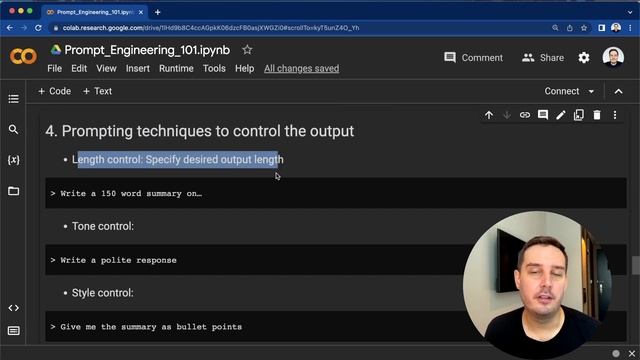Click the notebook title Prompt_Engineering_101.ipynb

tap(147, 50)
